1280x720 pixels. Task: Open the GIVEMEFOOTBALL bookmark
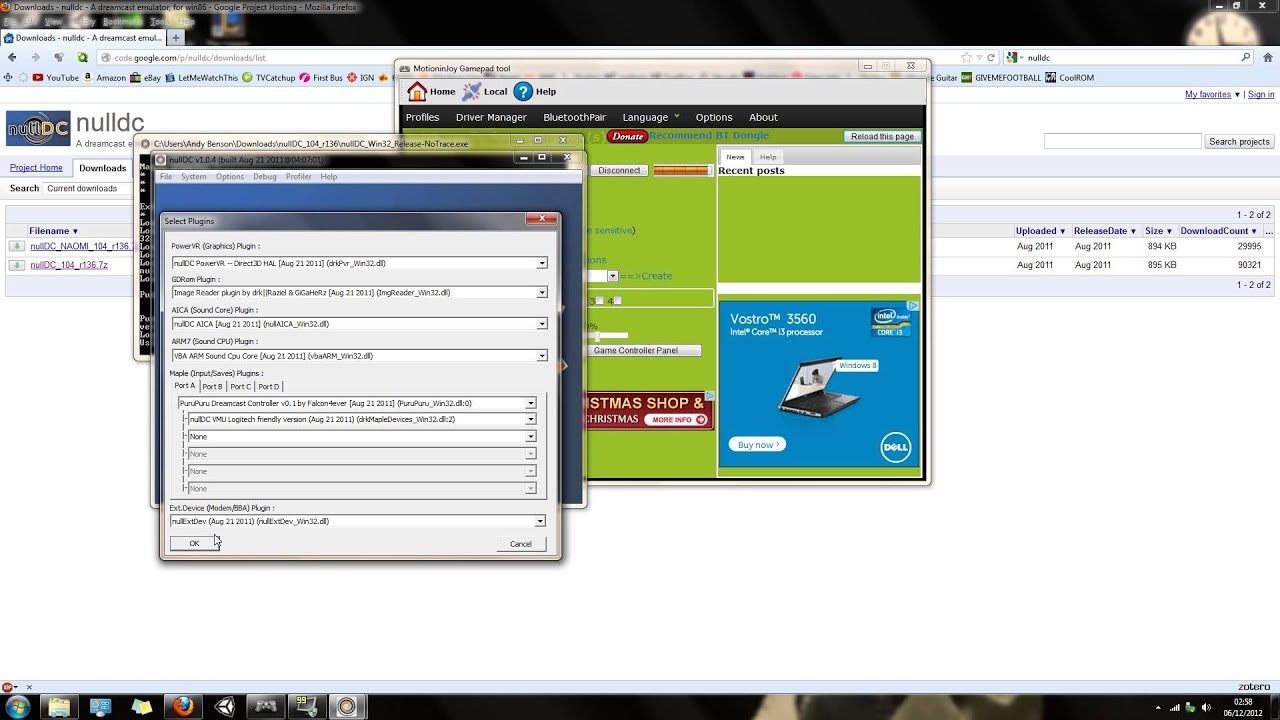(x=1002, y=78)
